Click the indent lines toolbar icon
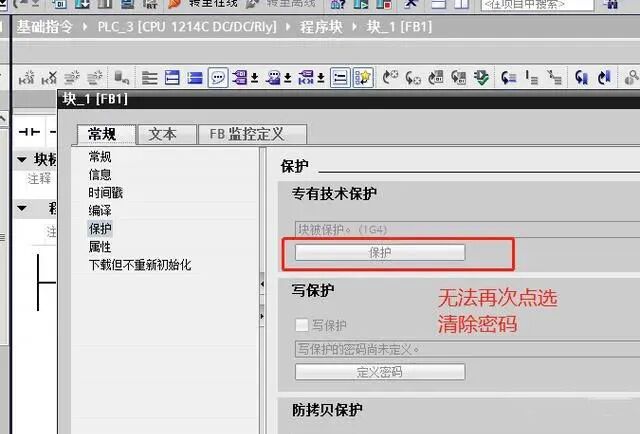The height and width of the screenshot is (434, 640). tap(531, 77)
